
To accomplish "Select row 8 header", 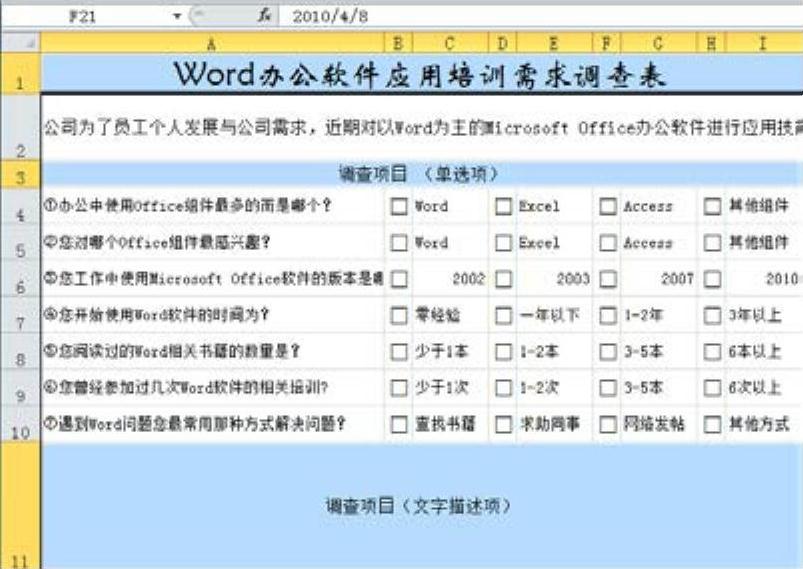I will point(20,352).
